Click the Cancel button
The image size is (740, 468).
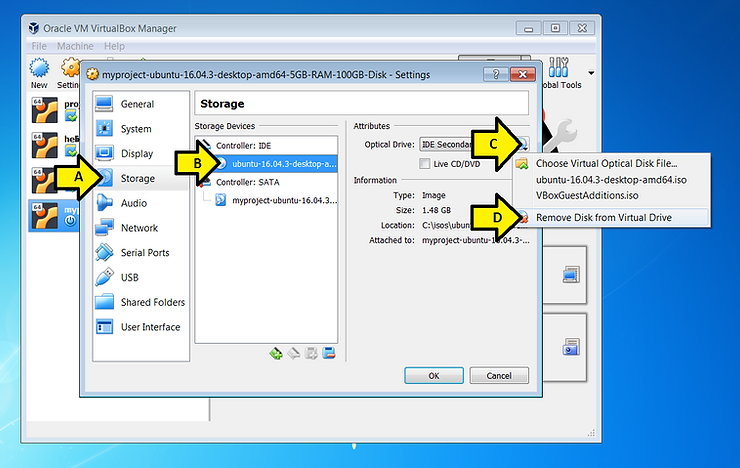point(499,376)
